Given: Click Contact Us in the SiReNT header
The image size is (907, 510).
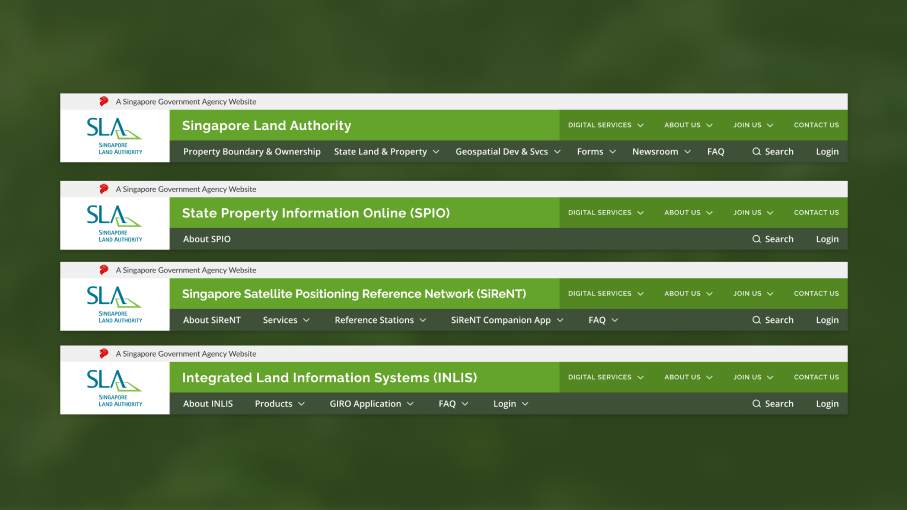Looking at the screenshot, I should pyautogui.click(x=816, y=294).
